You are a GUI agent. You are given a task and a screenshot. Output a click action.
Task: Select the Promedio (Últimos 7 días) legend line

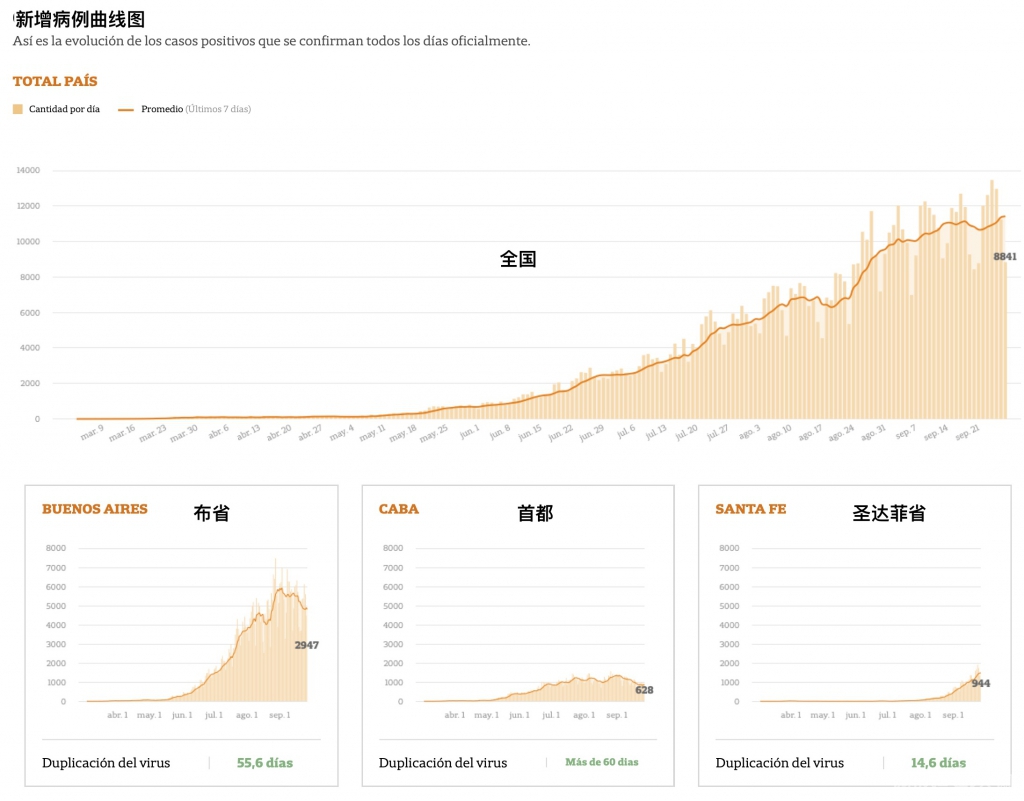click(x=124, y=108)
